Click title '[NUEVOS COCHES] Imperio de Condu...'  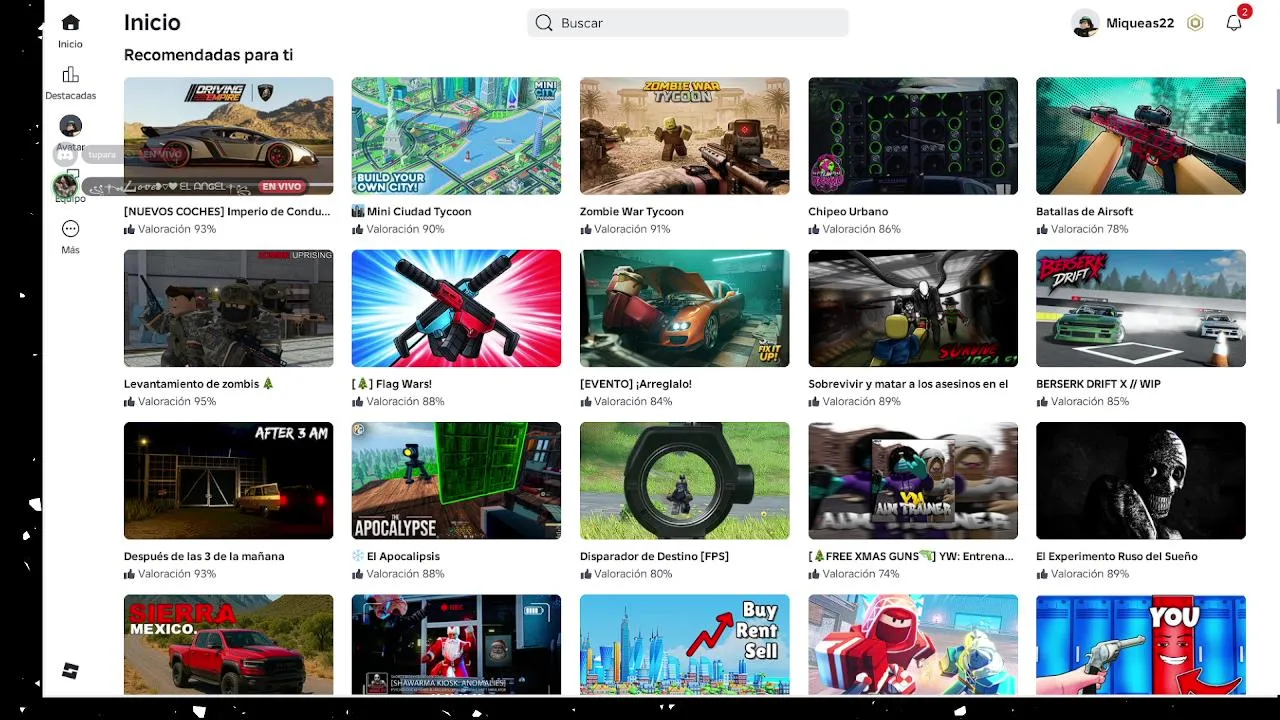pos(227,211)
